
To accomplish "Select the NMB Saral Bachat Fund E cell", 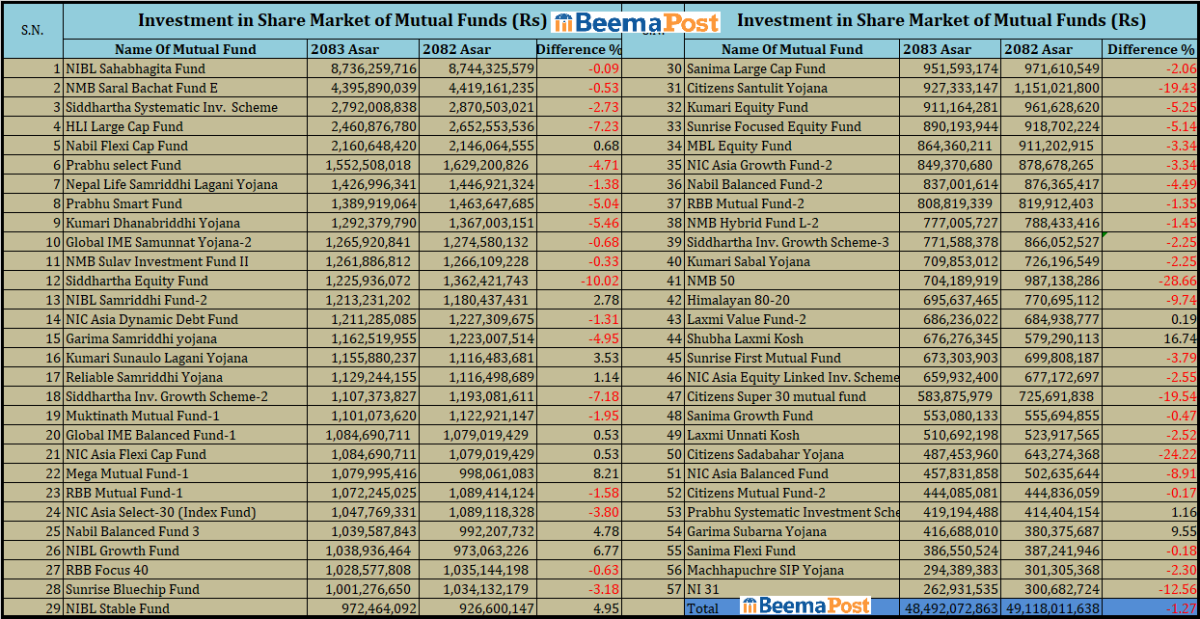I will (185, 88).
